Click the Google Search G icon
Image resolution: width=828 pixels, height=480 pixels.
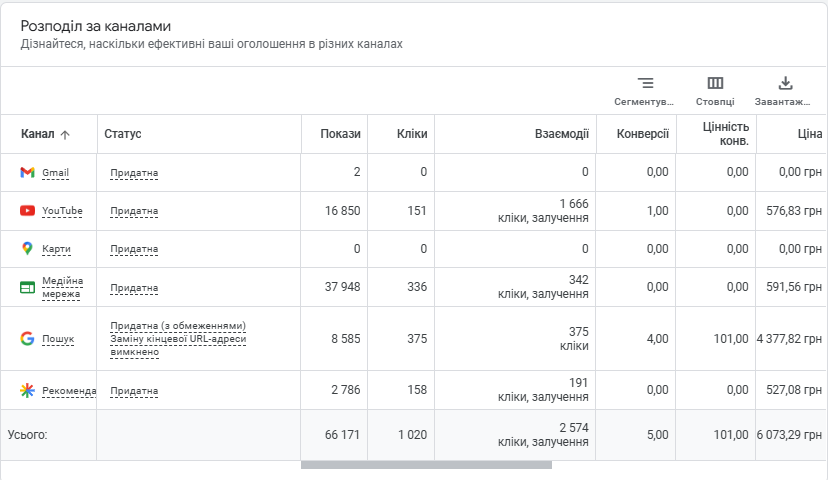27,338
